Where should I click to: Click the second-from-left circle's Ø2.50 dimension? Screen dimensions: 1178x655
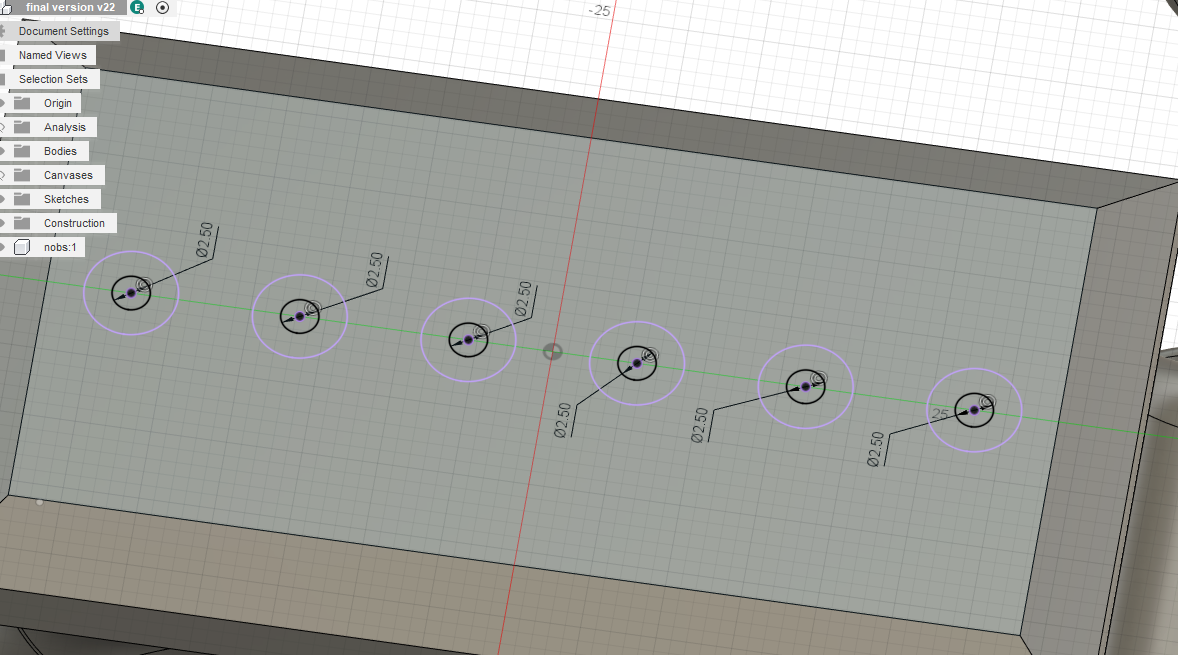tap(375, 270)
